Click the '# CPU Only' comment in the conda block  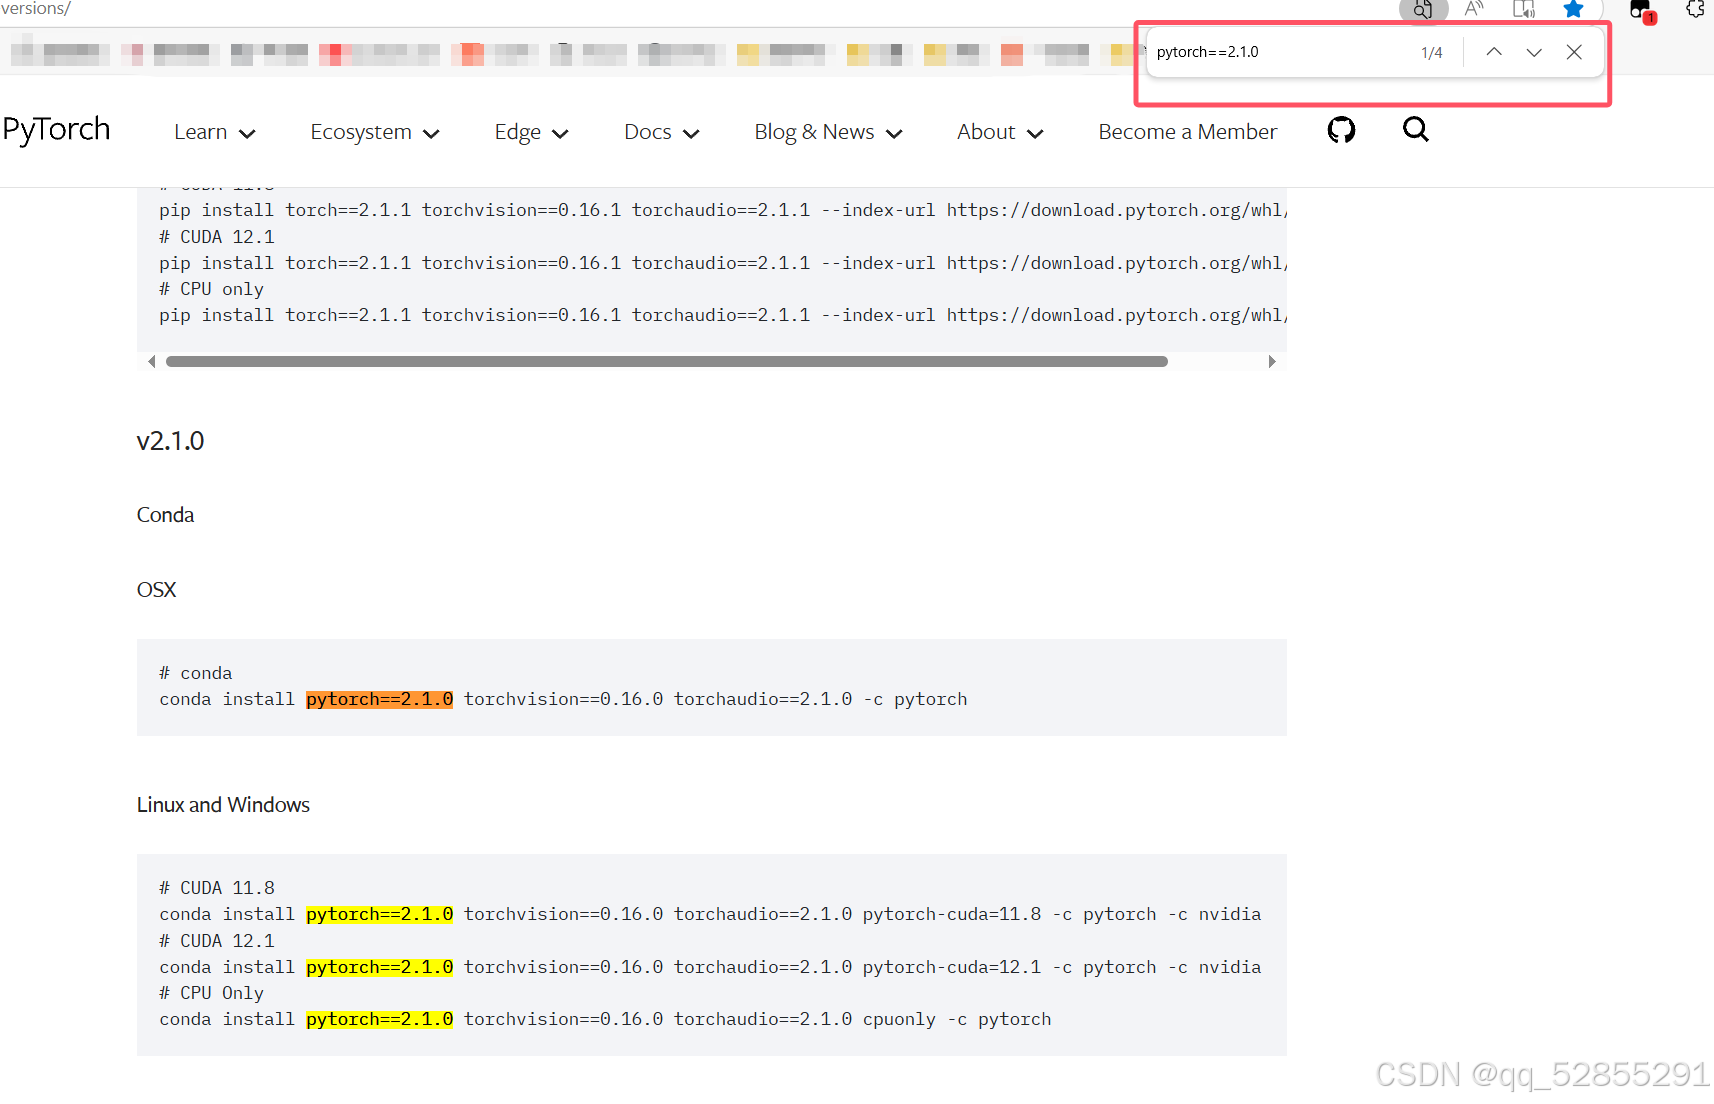pos(212,993)
